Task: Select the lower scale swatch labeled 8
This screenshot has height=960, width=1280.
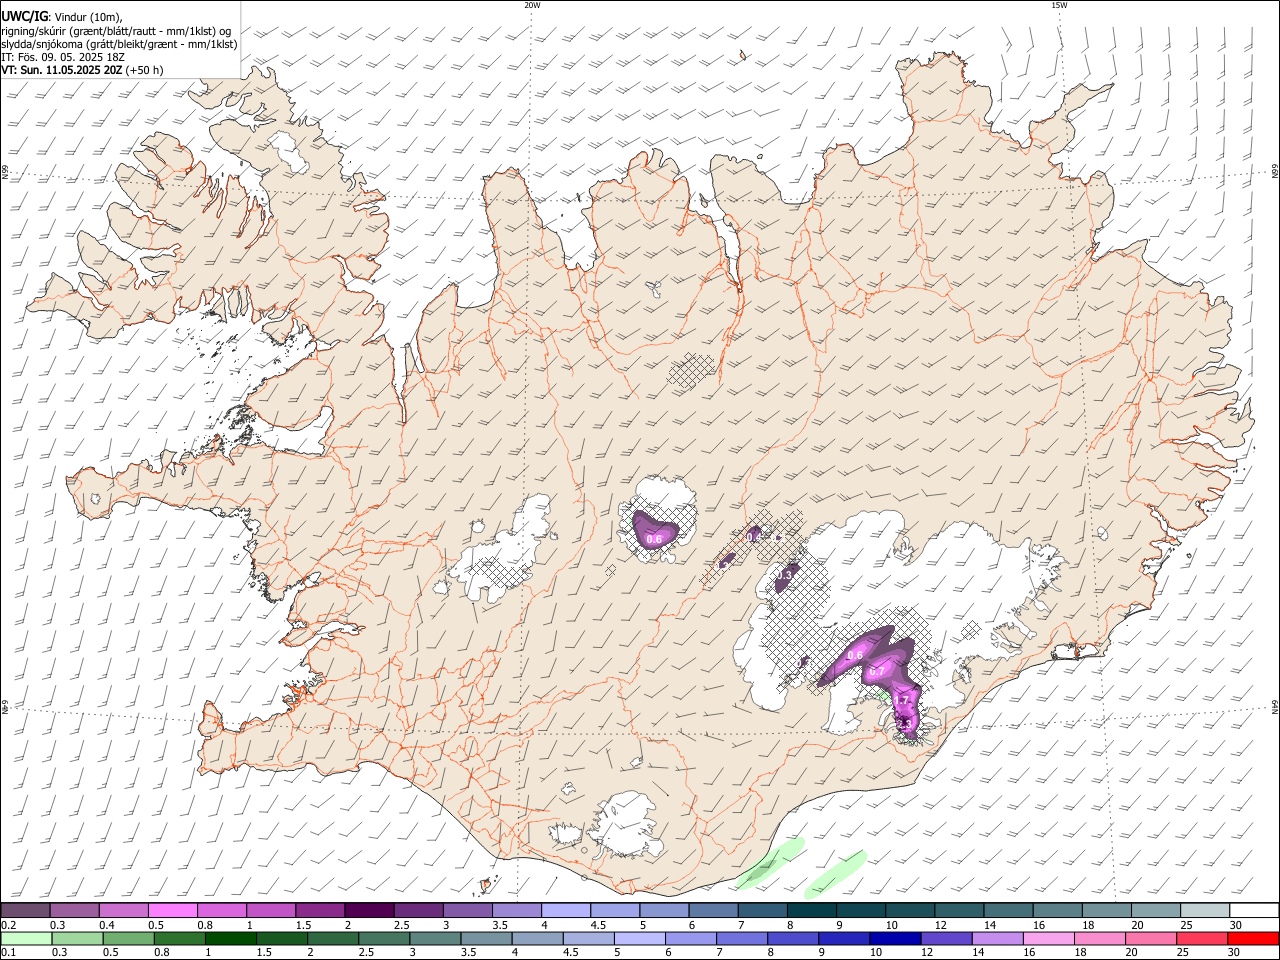Action: pyautogui.click(x=794, y=938)
